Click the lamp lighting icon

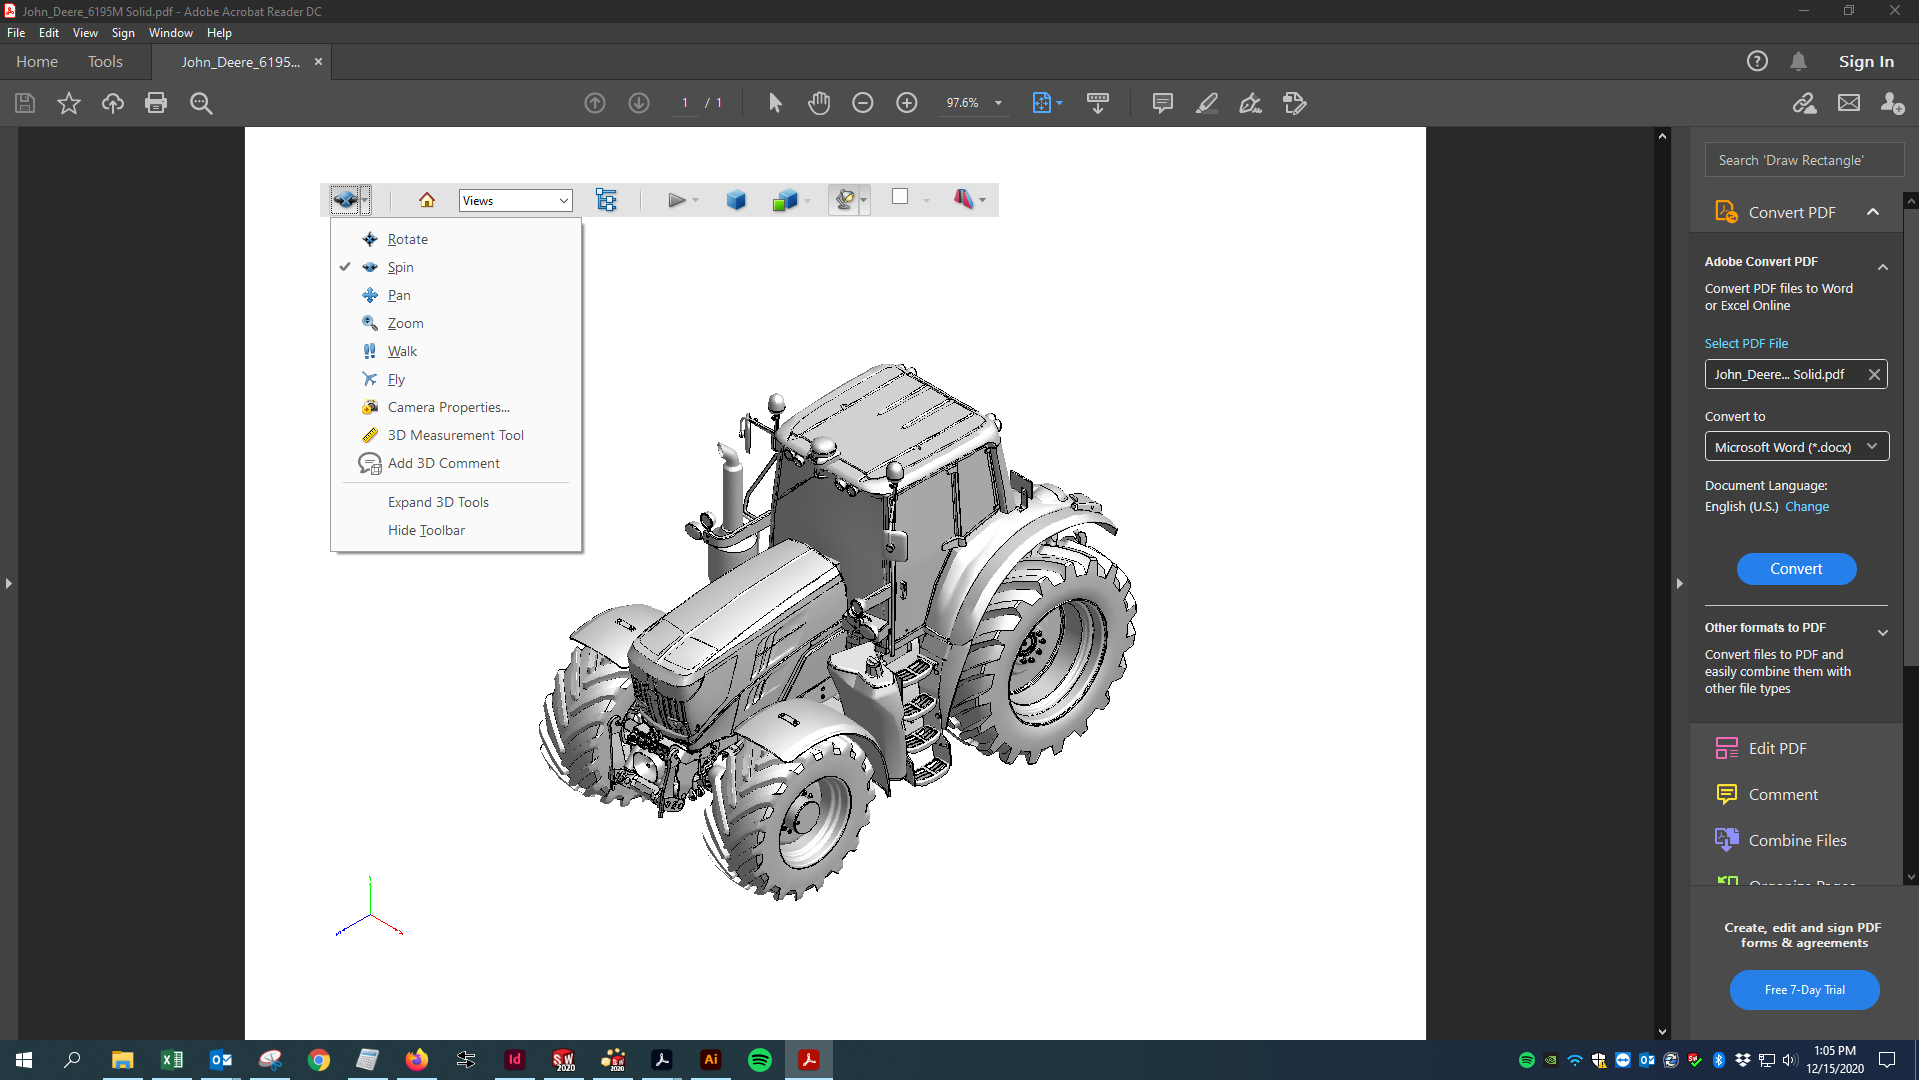(845, 200)
